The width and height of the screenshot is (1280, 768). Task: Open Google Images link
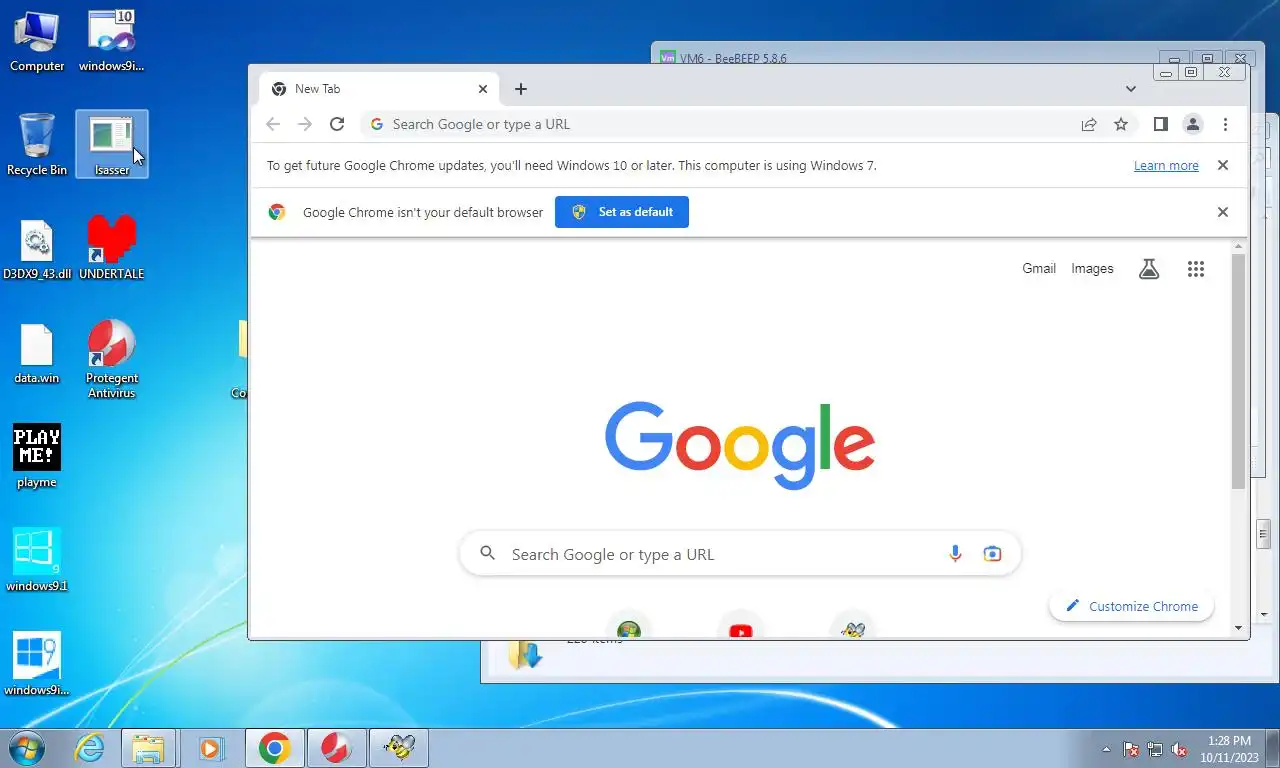tap(1092, 268)
